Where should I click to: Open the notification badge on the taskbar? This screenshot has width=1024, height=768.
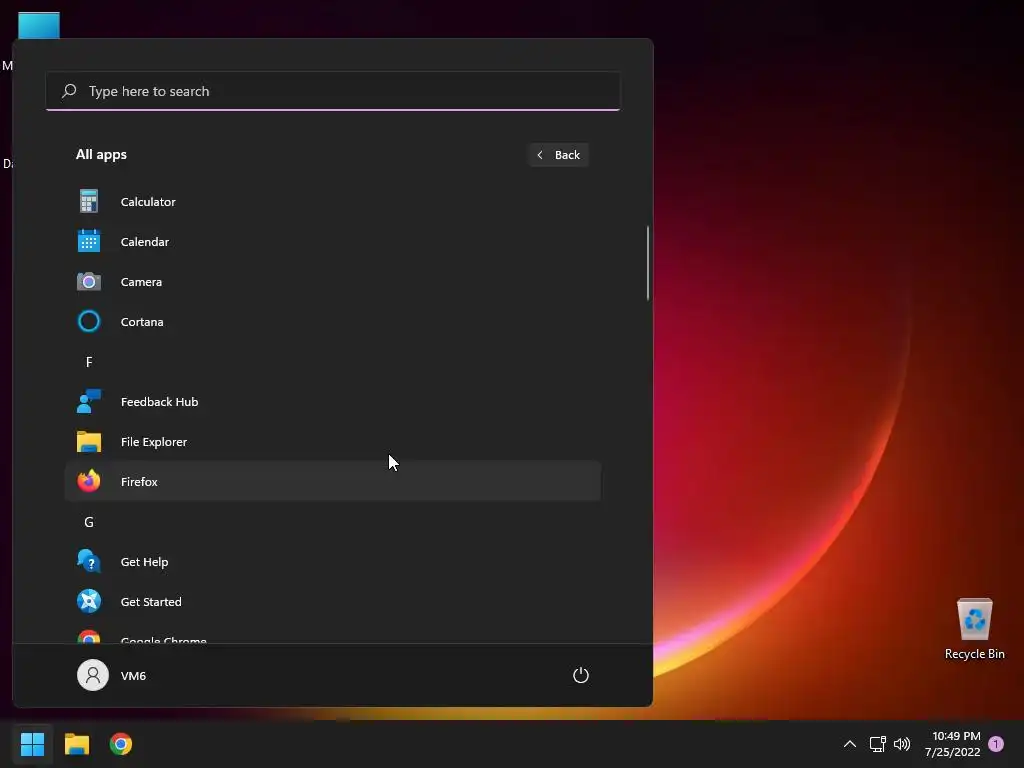click(x=996, y=744)
